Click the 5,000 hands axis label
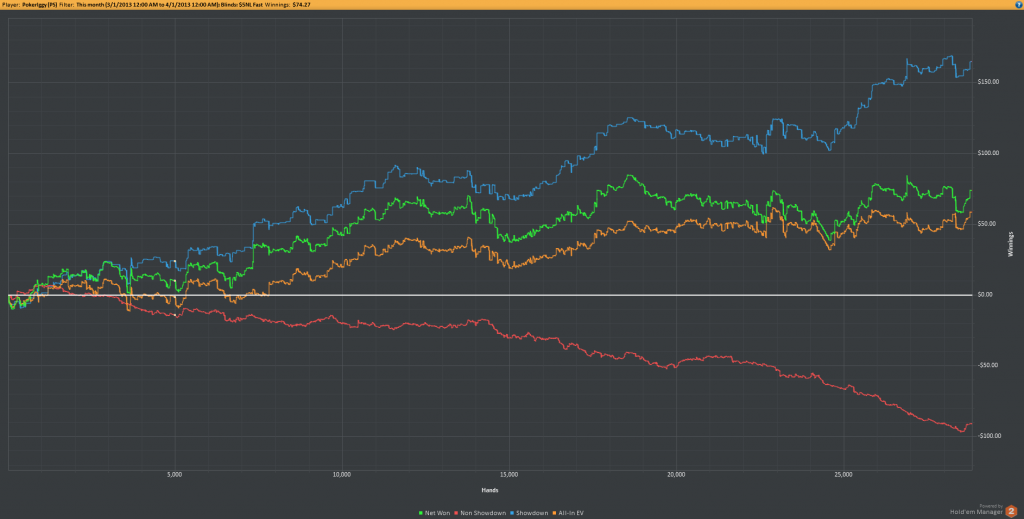Image resolution: width=1024 pixels, height=519 pixels. (174, 475)
